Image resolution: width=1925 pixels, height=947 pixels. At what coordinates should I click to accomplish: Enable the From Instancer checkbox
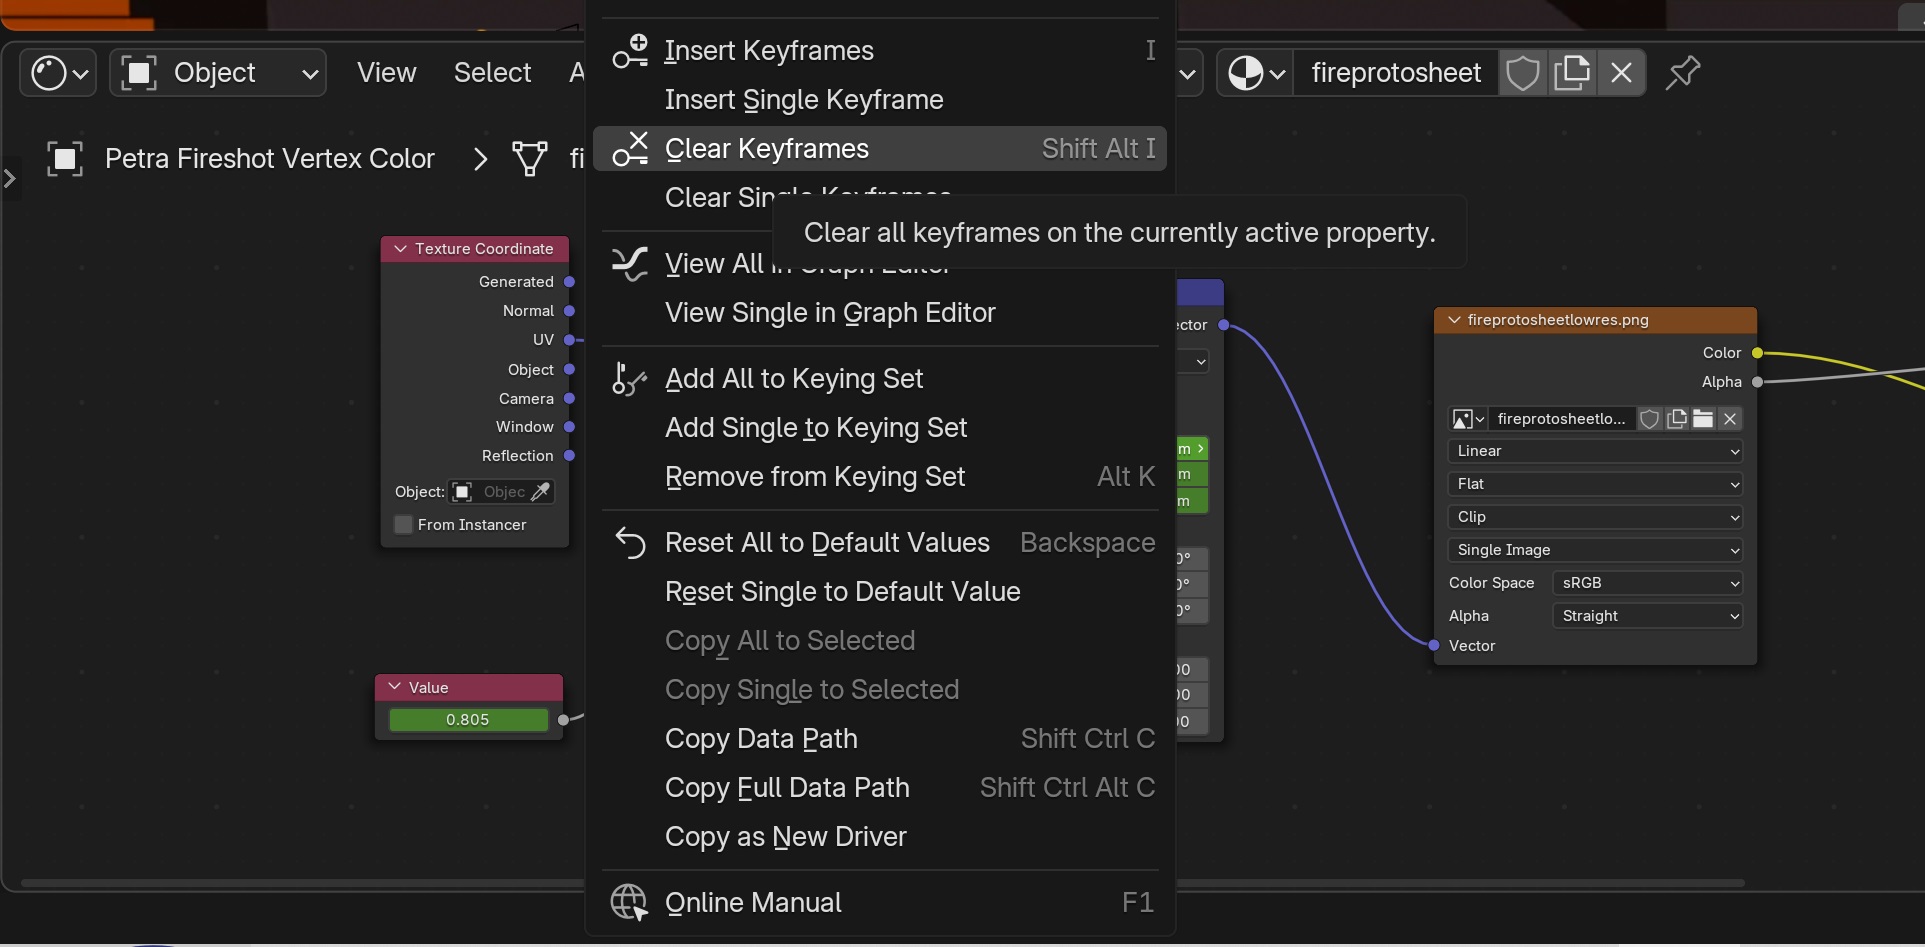[x=404, y=525]
